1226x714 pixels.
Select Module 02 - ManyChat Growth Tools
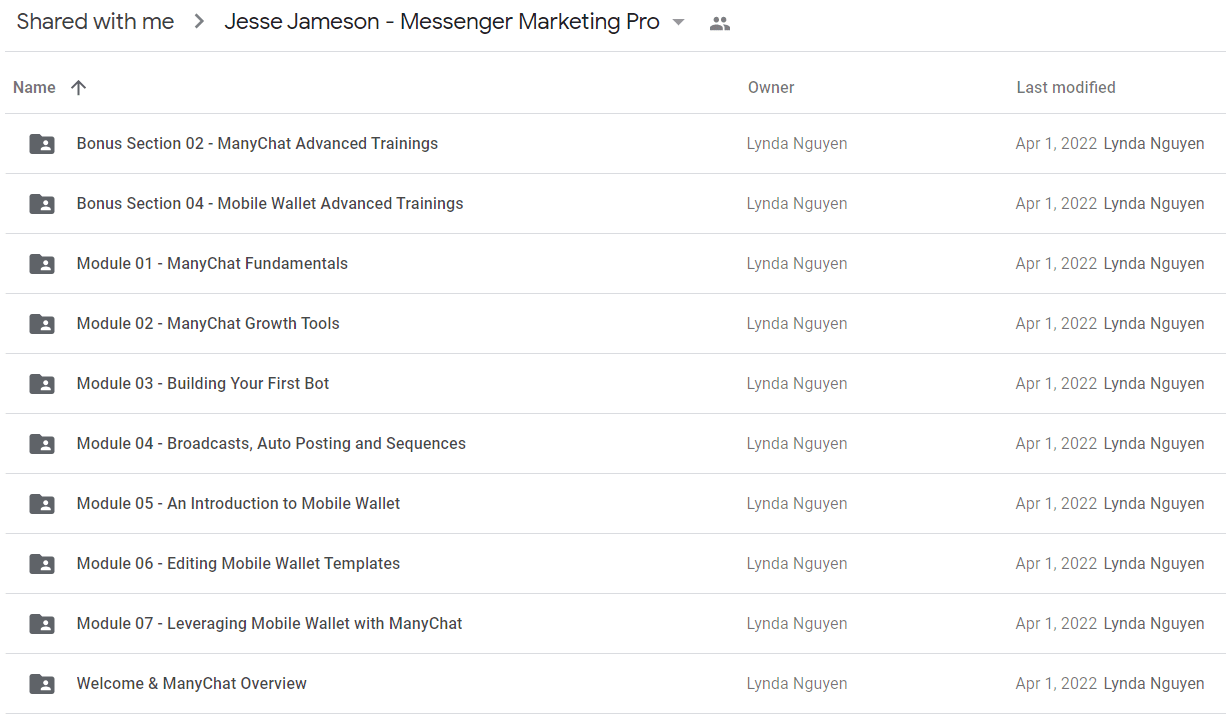tap(208, 323)
